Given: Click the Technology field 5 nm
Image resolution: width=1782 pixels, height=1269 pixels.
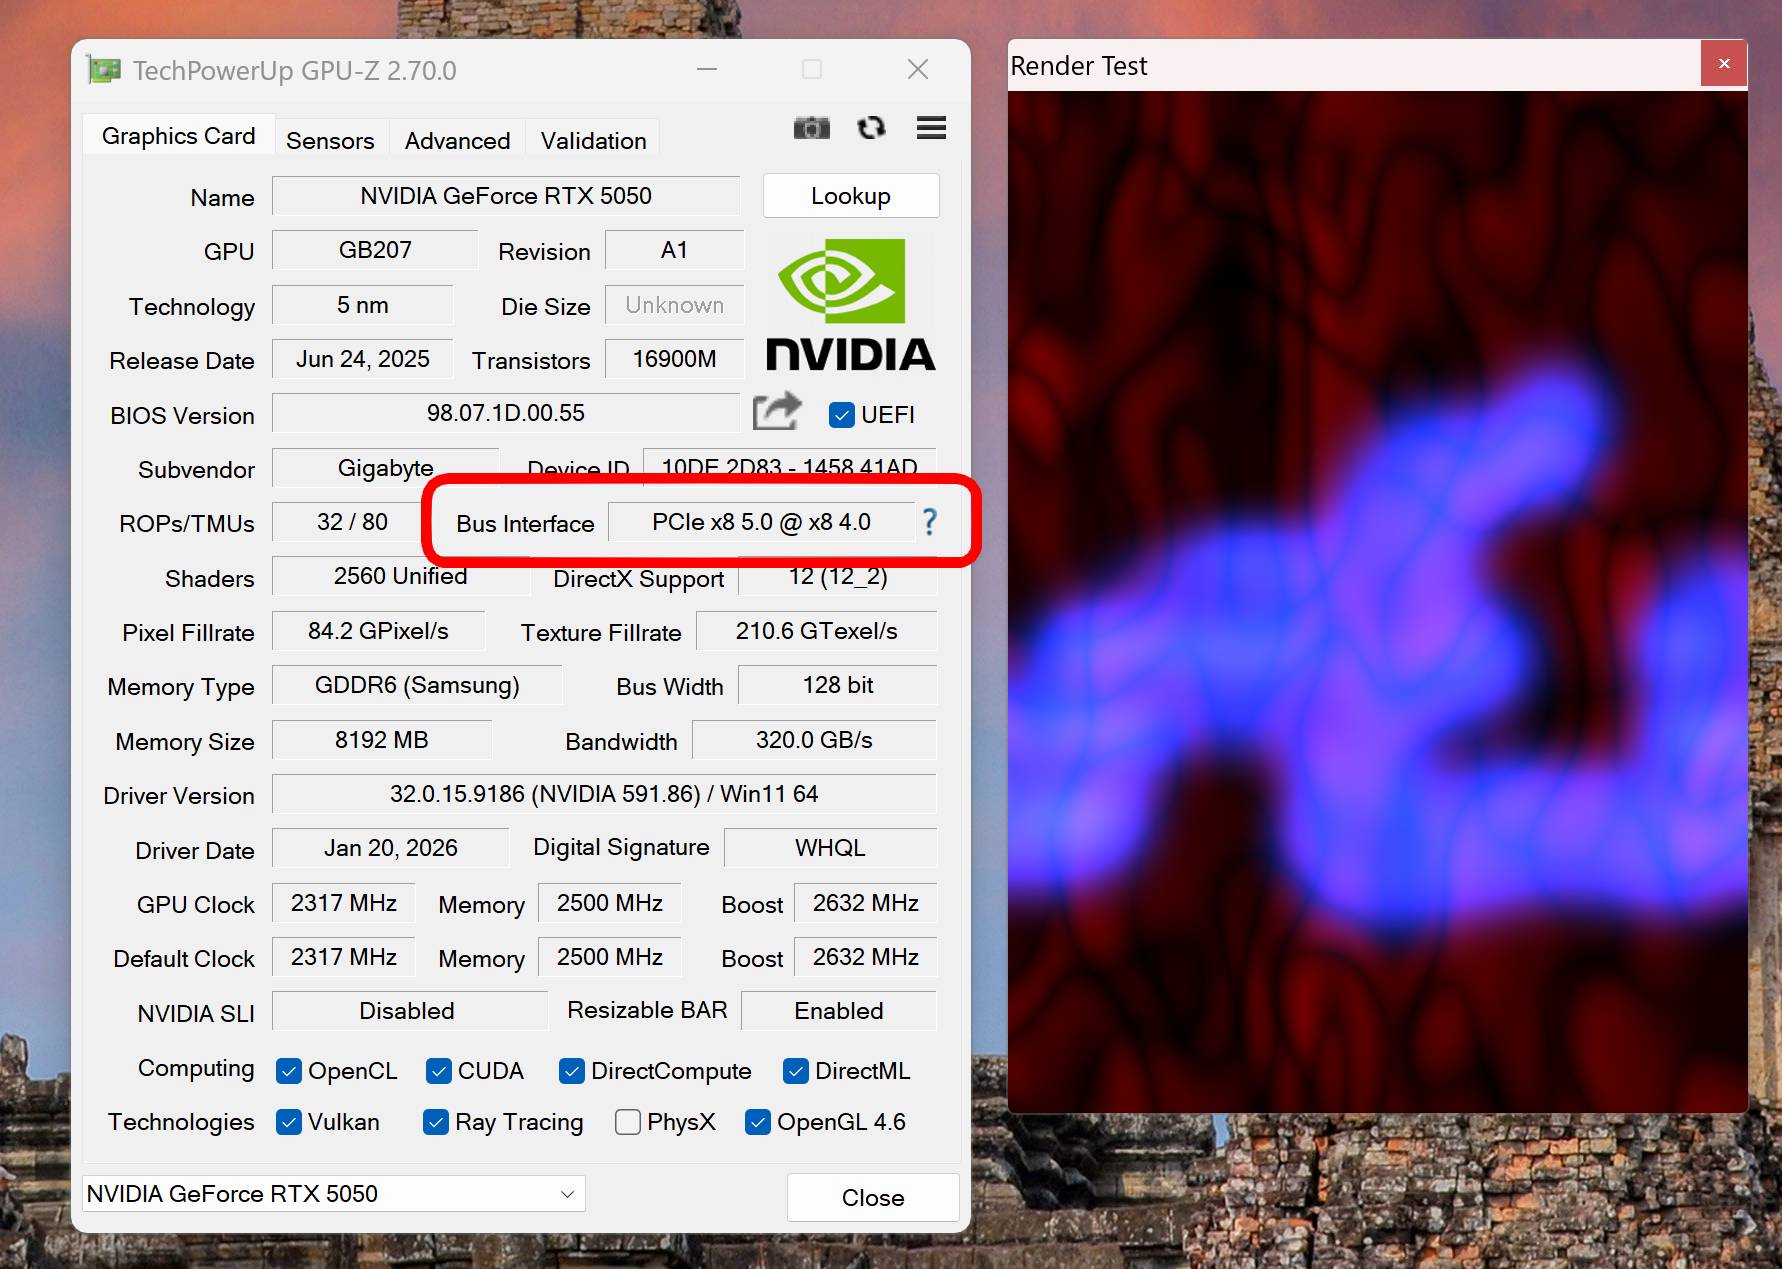Looking at the screenshot, I should [x=362, y=305].
